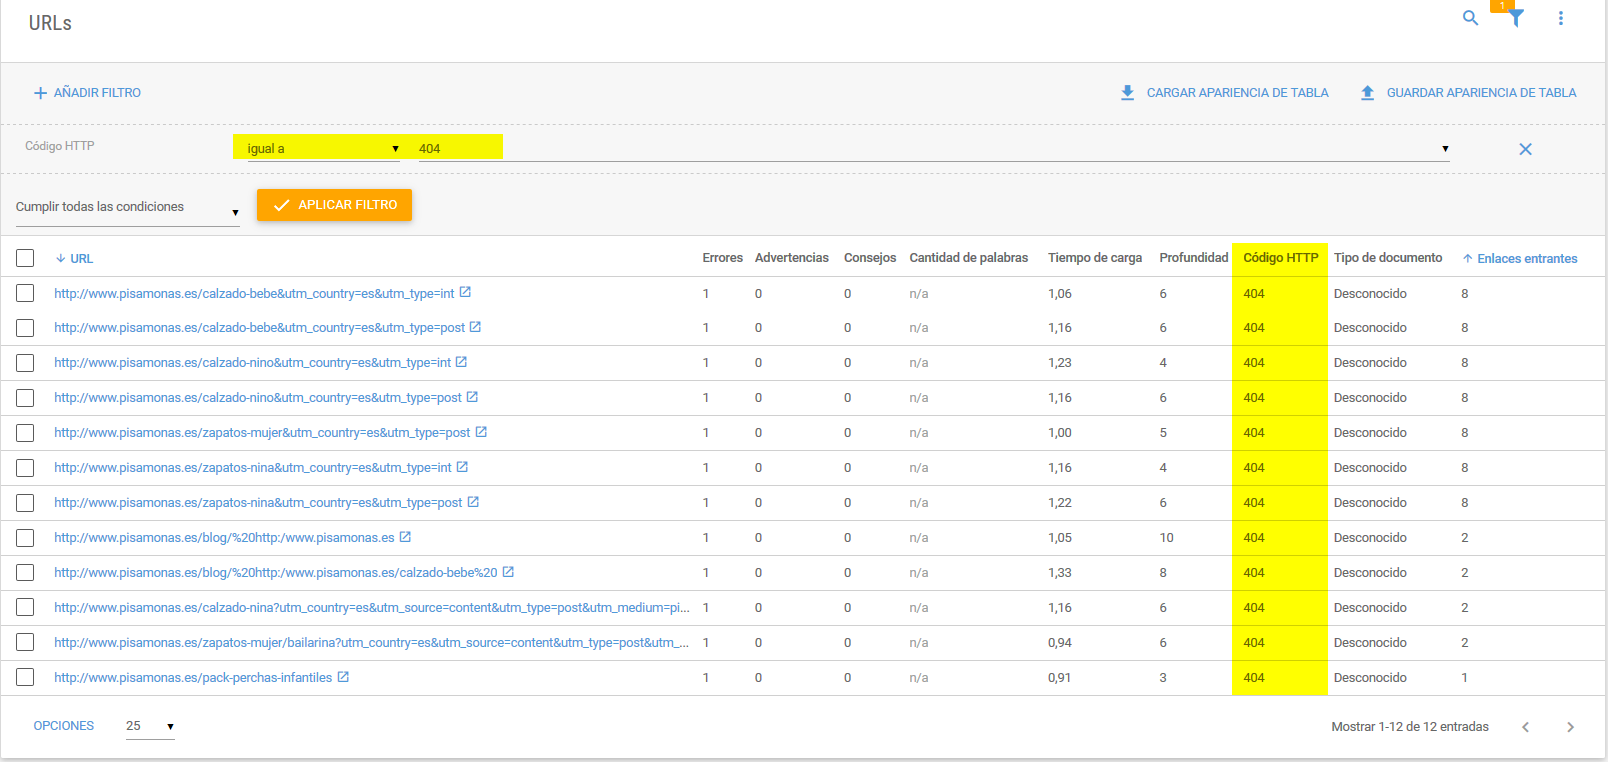Check the blog/%20http:/www.pisamonas.es row checkbox
The width and height of the screenshot is (1608, 762).
pos(25,537)
